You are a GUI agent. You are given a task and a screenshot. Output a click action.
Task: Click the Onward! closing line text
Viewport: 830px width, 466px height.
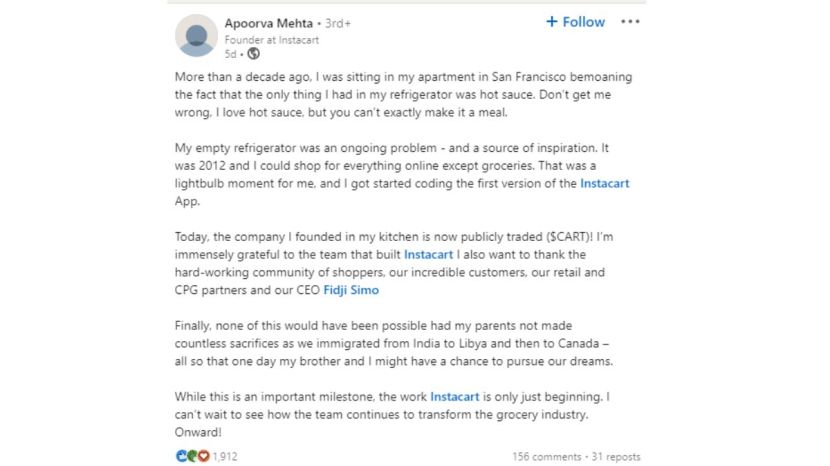198,432
